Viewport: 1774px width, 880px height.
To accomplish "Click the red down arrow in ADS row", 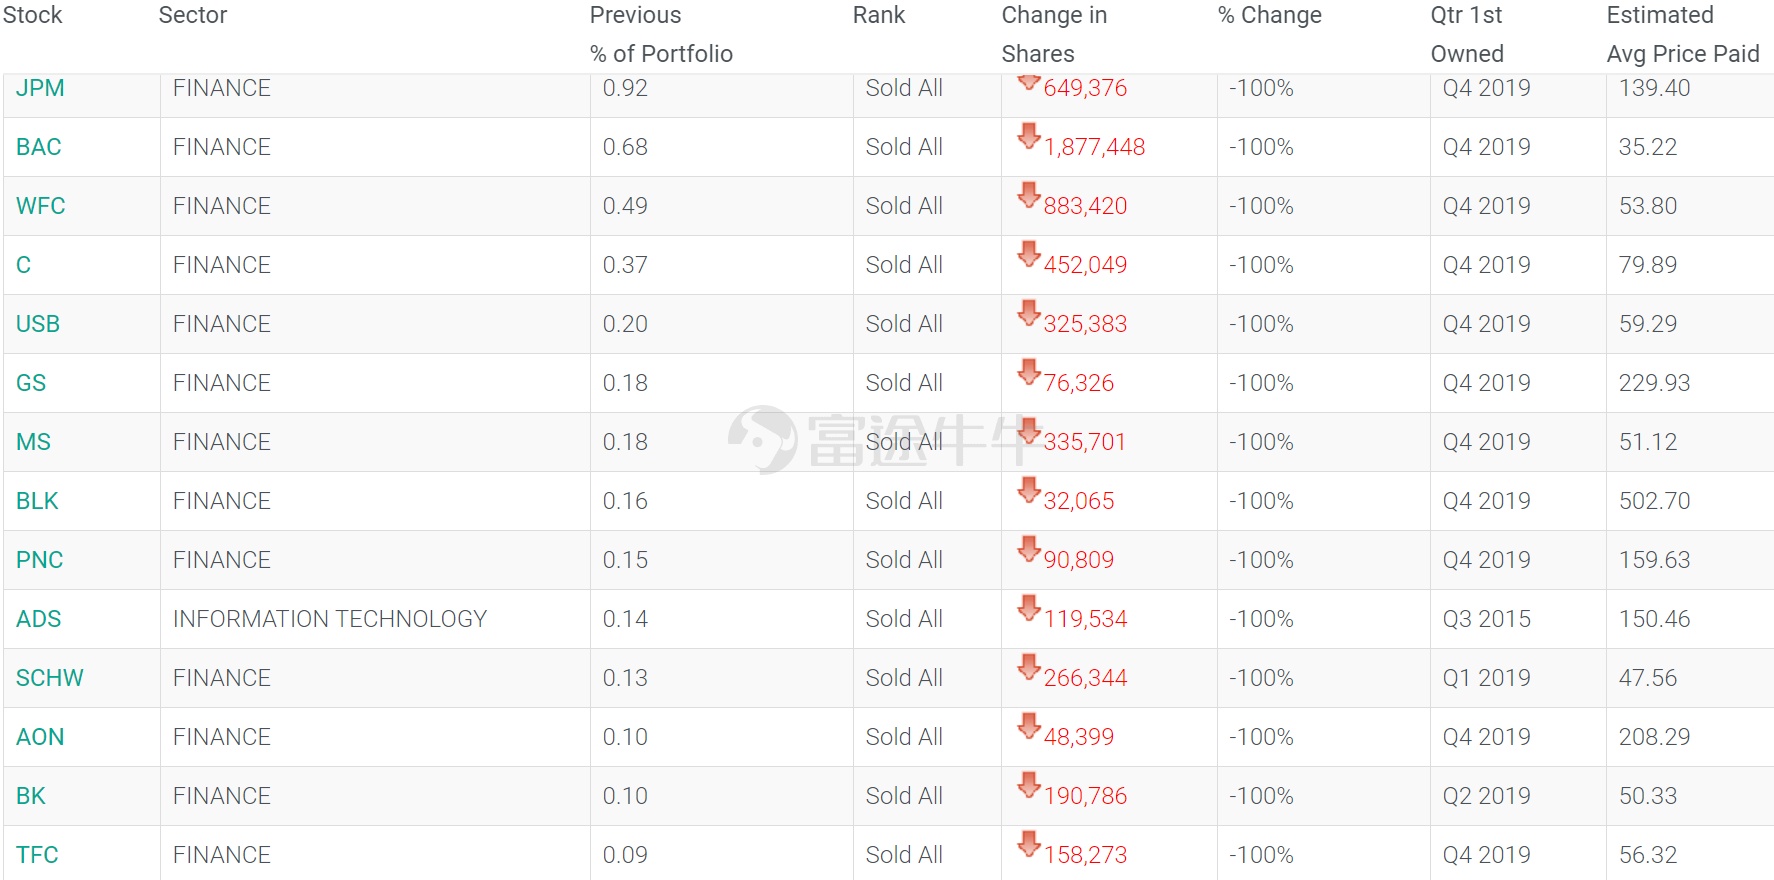I will click(1029, 608).
